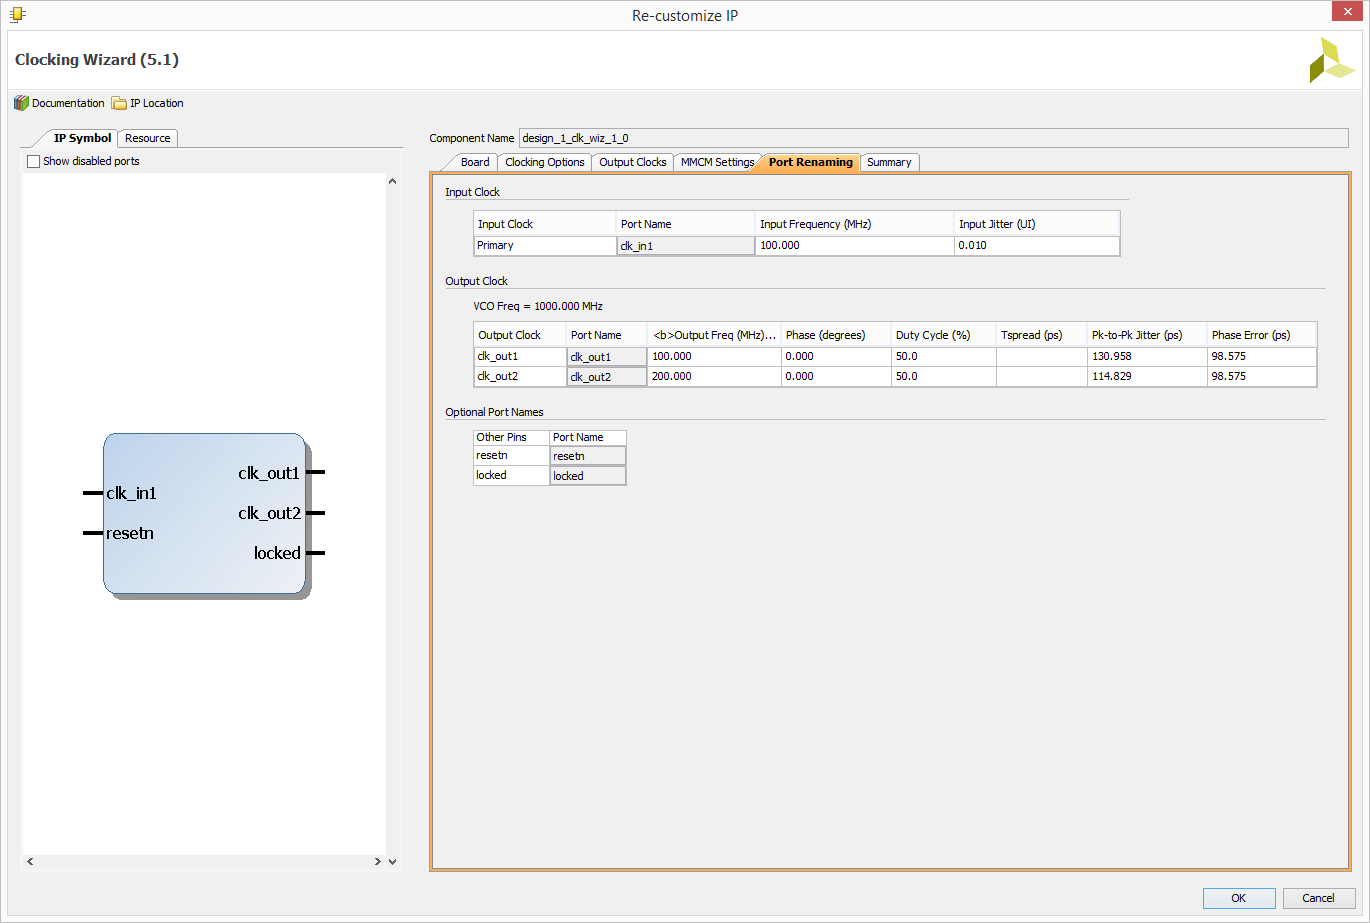Click the Primary input clock cell
This screenshot has height=923, width=1370.
[545, 245]
